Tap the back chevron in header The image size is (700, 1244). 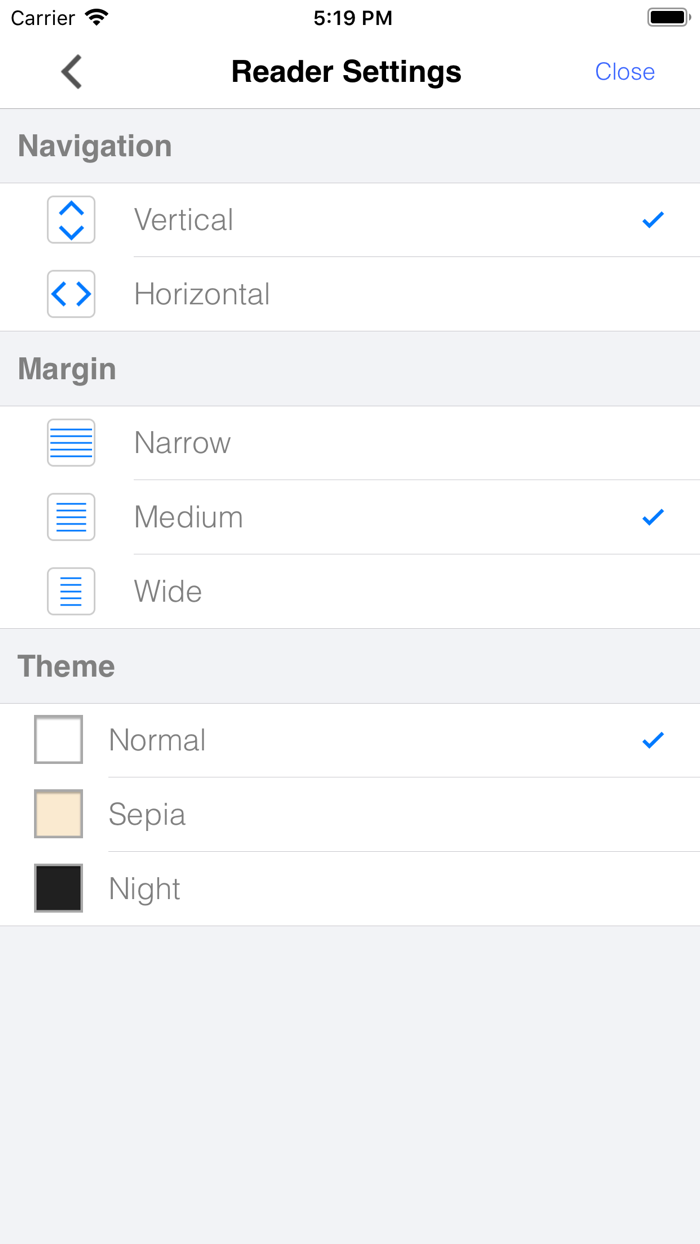[x=71, y=72]
